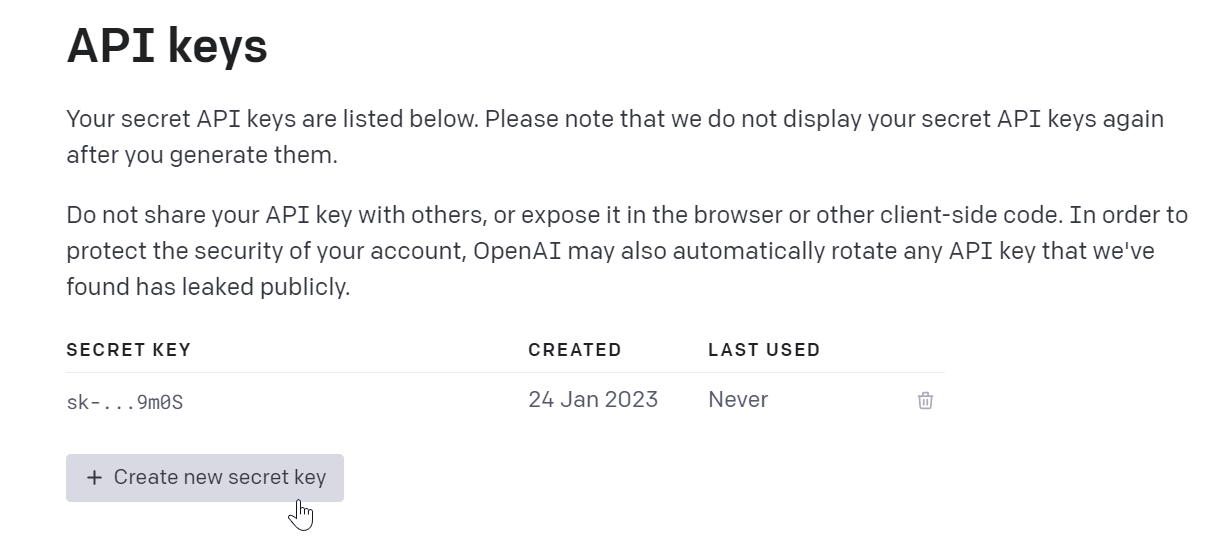Screen dimensions: 1225x541
Task: Click the sentence starting 'Your secret API keys'
Action: [x=272, y=120]
